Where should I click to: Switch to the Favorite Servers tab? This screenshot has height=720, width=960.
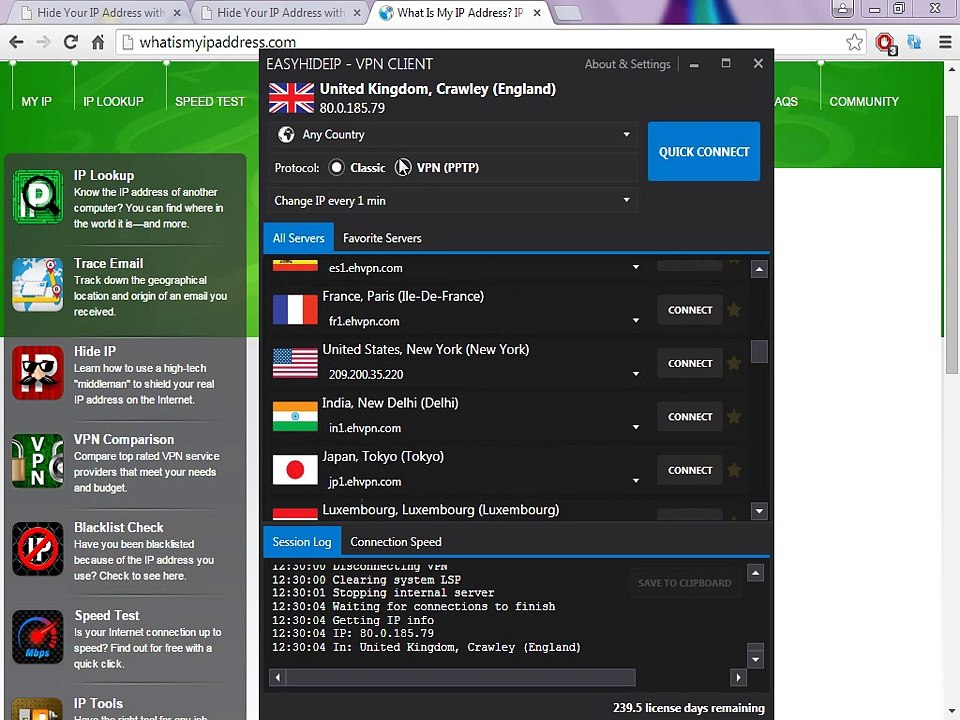tap(382, 238)
